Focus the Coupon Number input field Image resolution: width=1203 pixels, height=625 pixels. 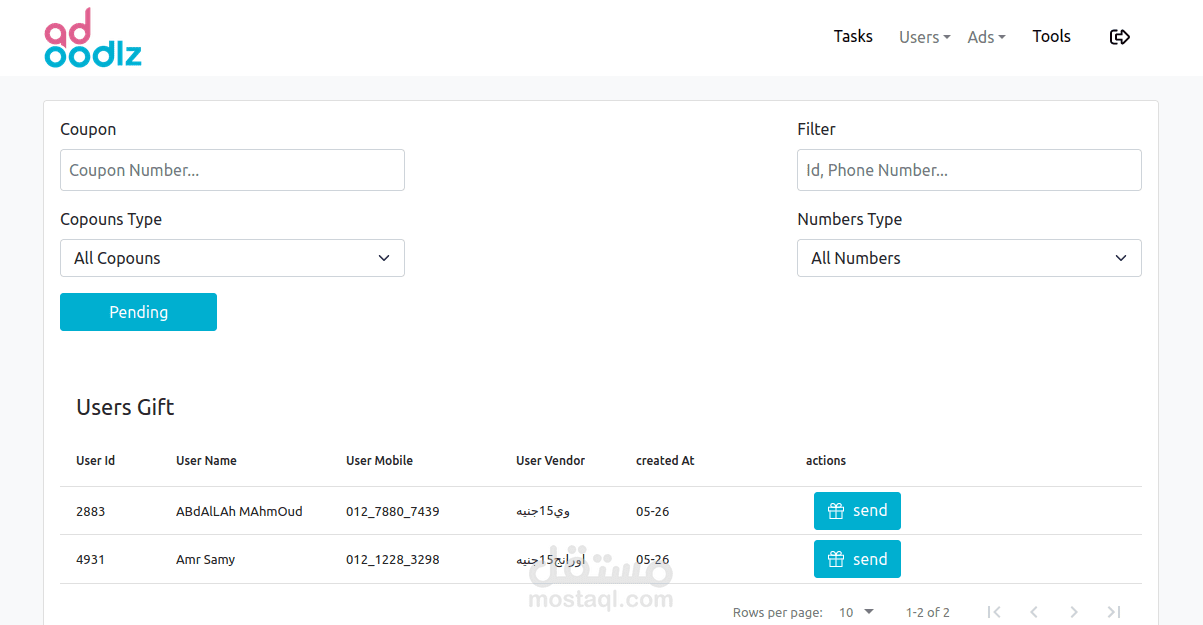tap(232, 170)
